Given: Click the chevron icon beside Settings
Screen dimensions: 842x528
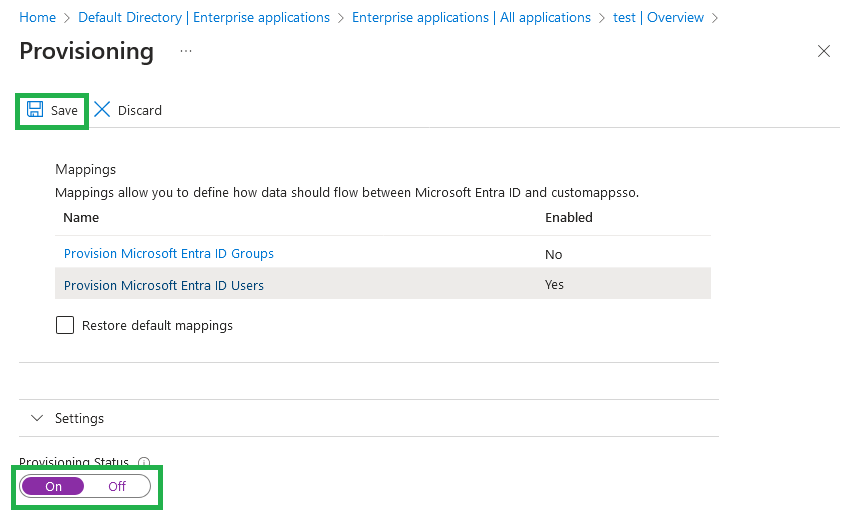Looking at the screenshot, I should click(x=37, y=418).
